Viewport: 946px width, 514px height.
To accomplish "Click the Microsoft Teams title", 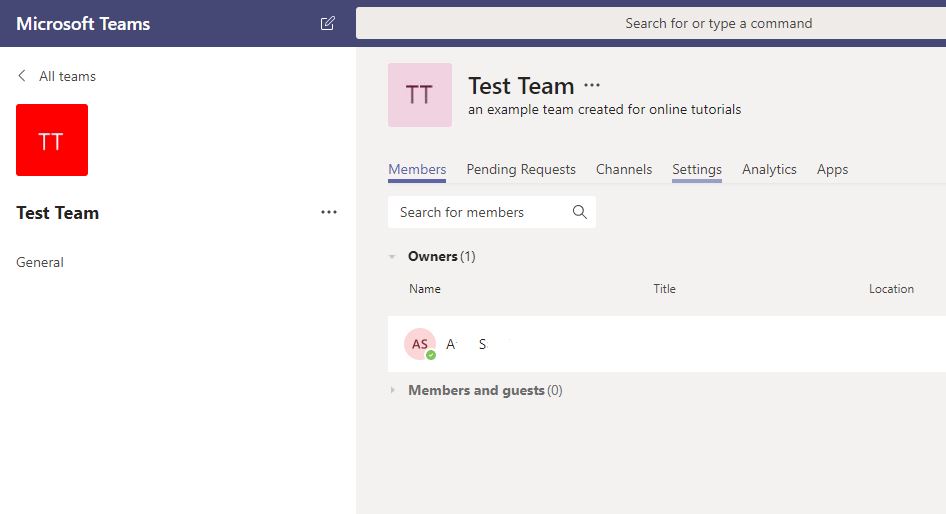I will click(83, 24).
